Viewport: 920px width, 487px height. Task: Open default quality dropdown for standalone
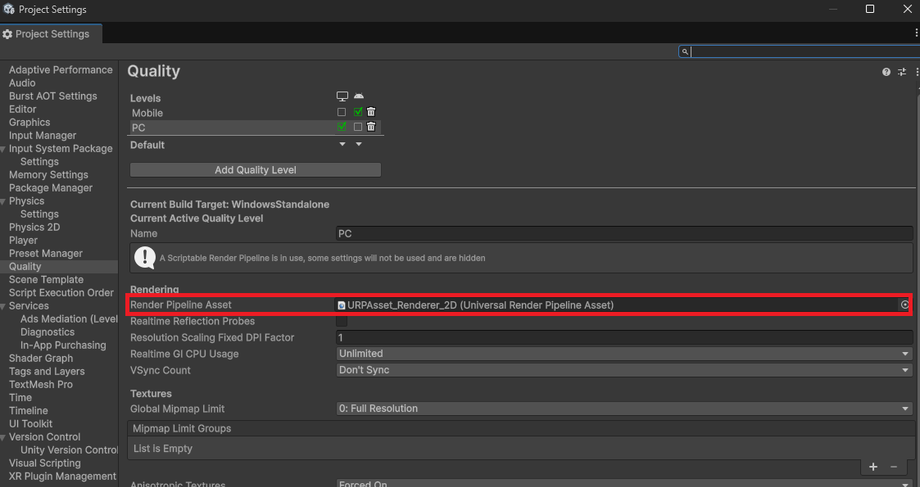pyautogui.click(x=342, y=144)
